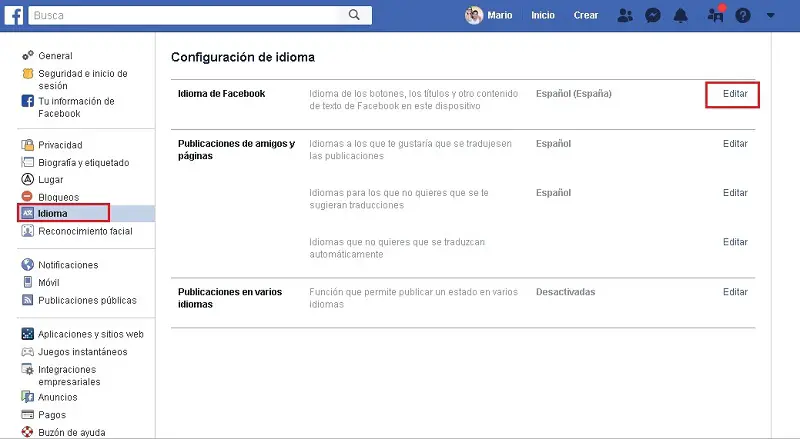Click the Privacidad padlock icon
This screenshot has height=439, width=800.
28,144
